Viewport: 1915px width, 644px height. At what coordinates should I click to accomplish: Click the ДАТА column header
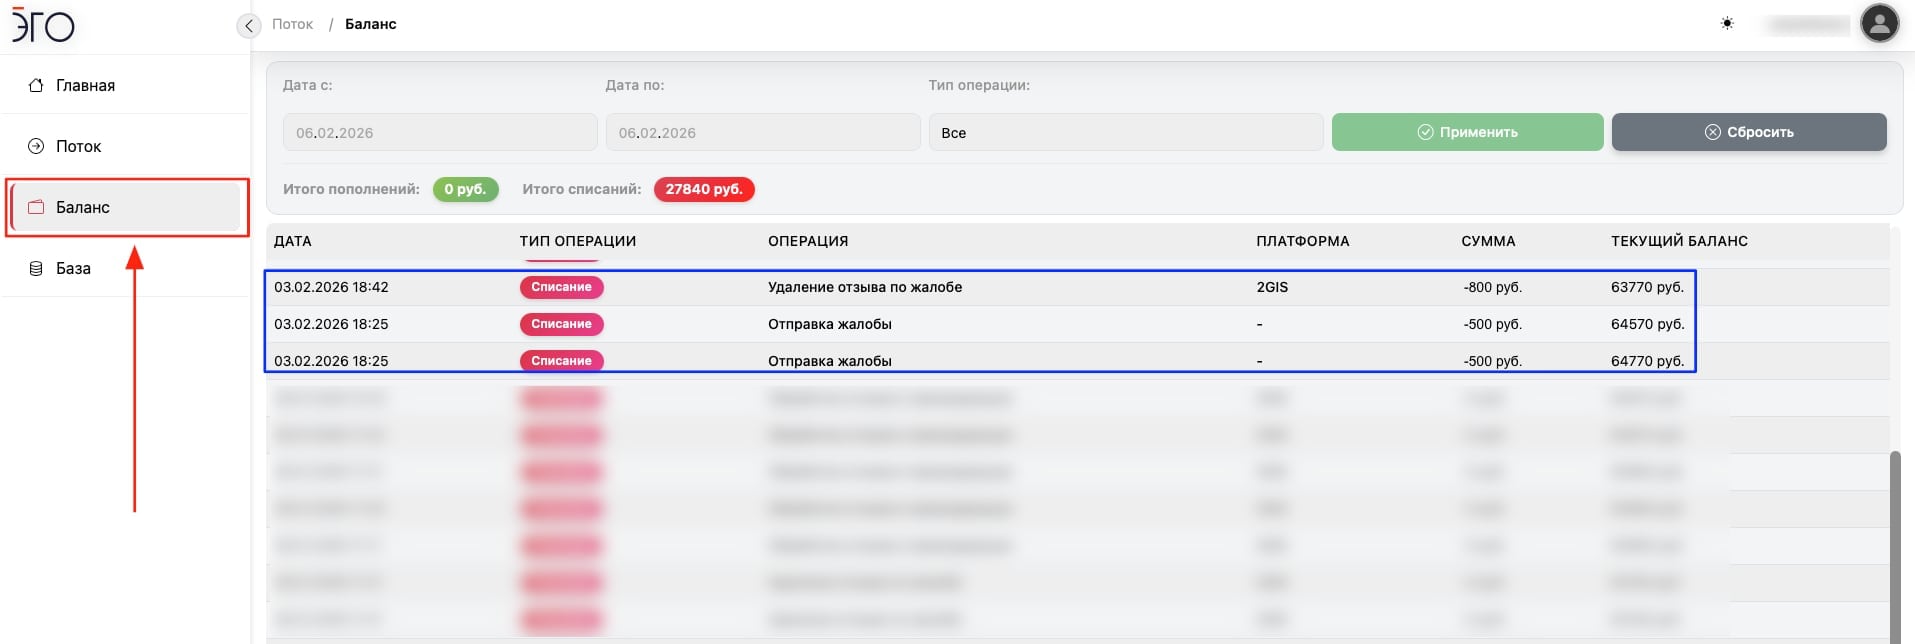point(292,241)
